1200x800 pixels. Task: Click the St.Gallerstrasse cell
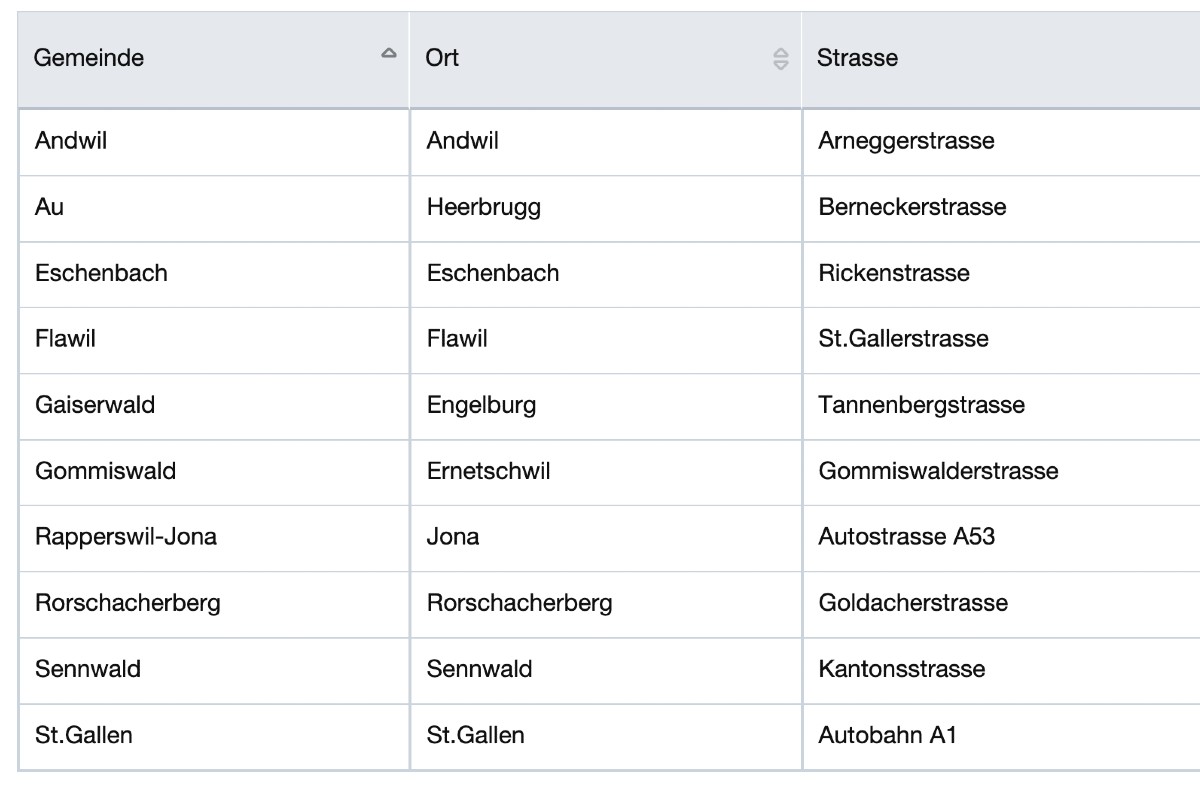pyautogui.click(x=903, y=339)
